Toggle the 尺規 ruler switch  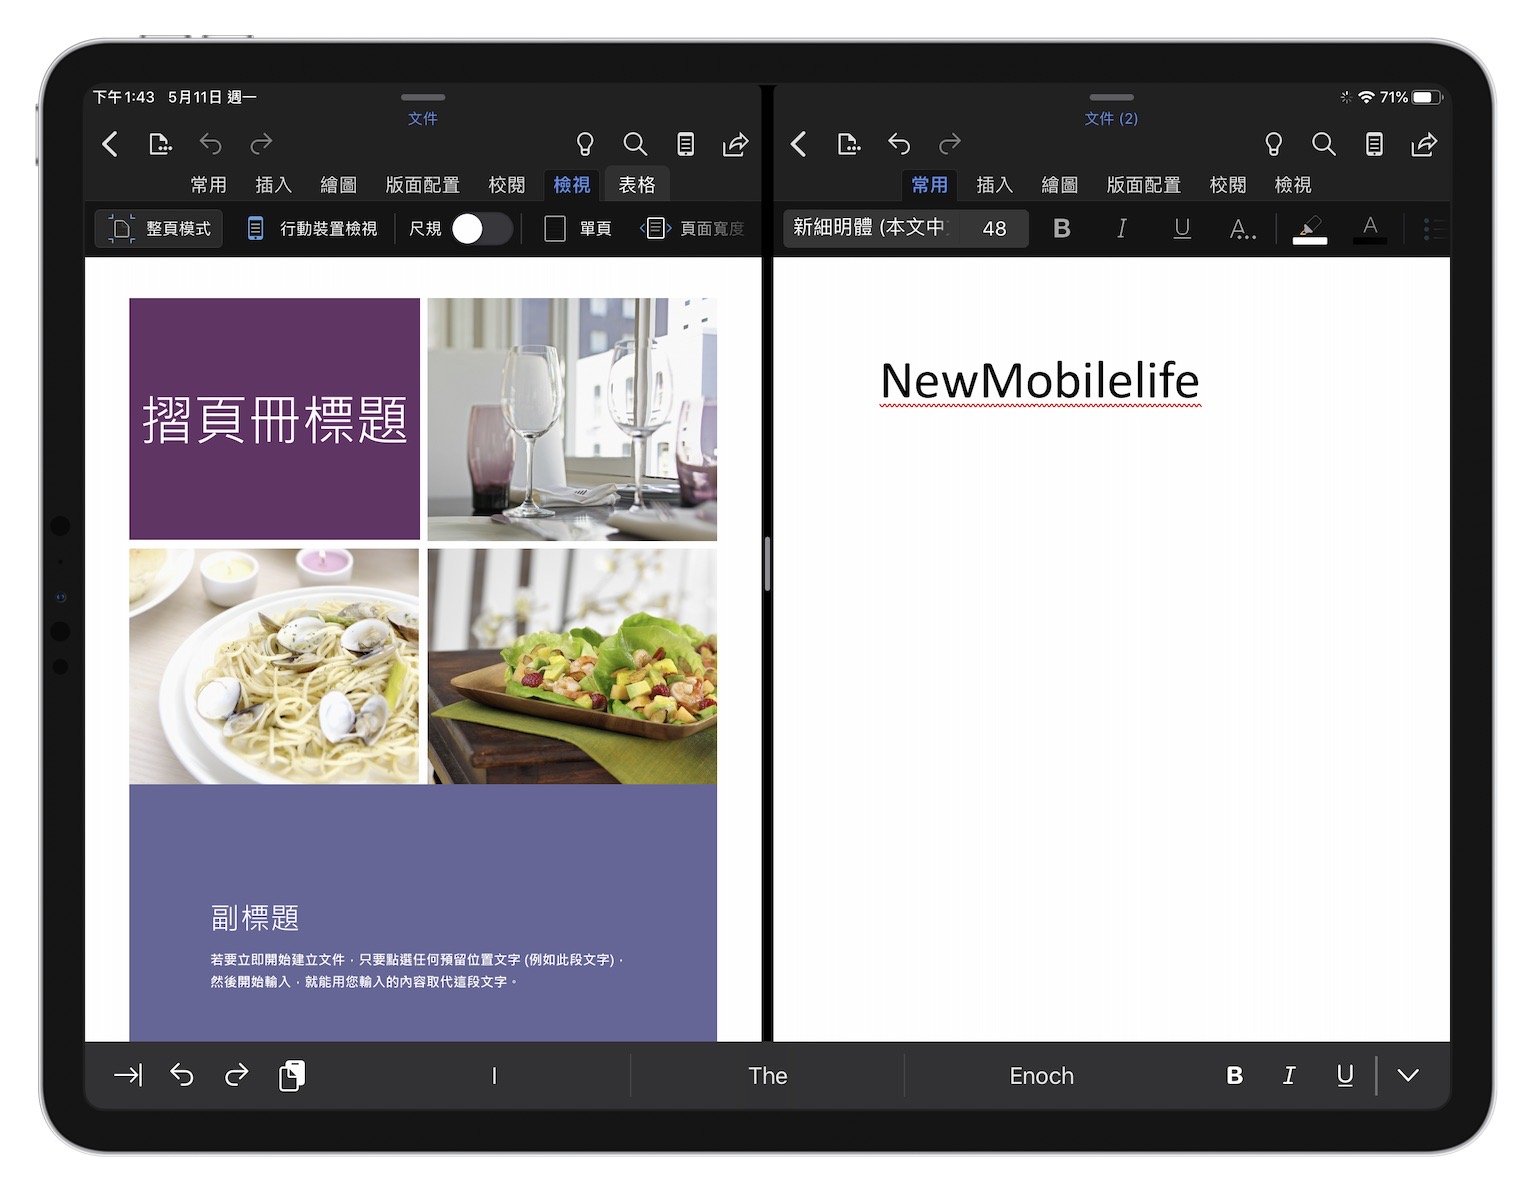click(481, 229)
